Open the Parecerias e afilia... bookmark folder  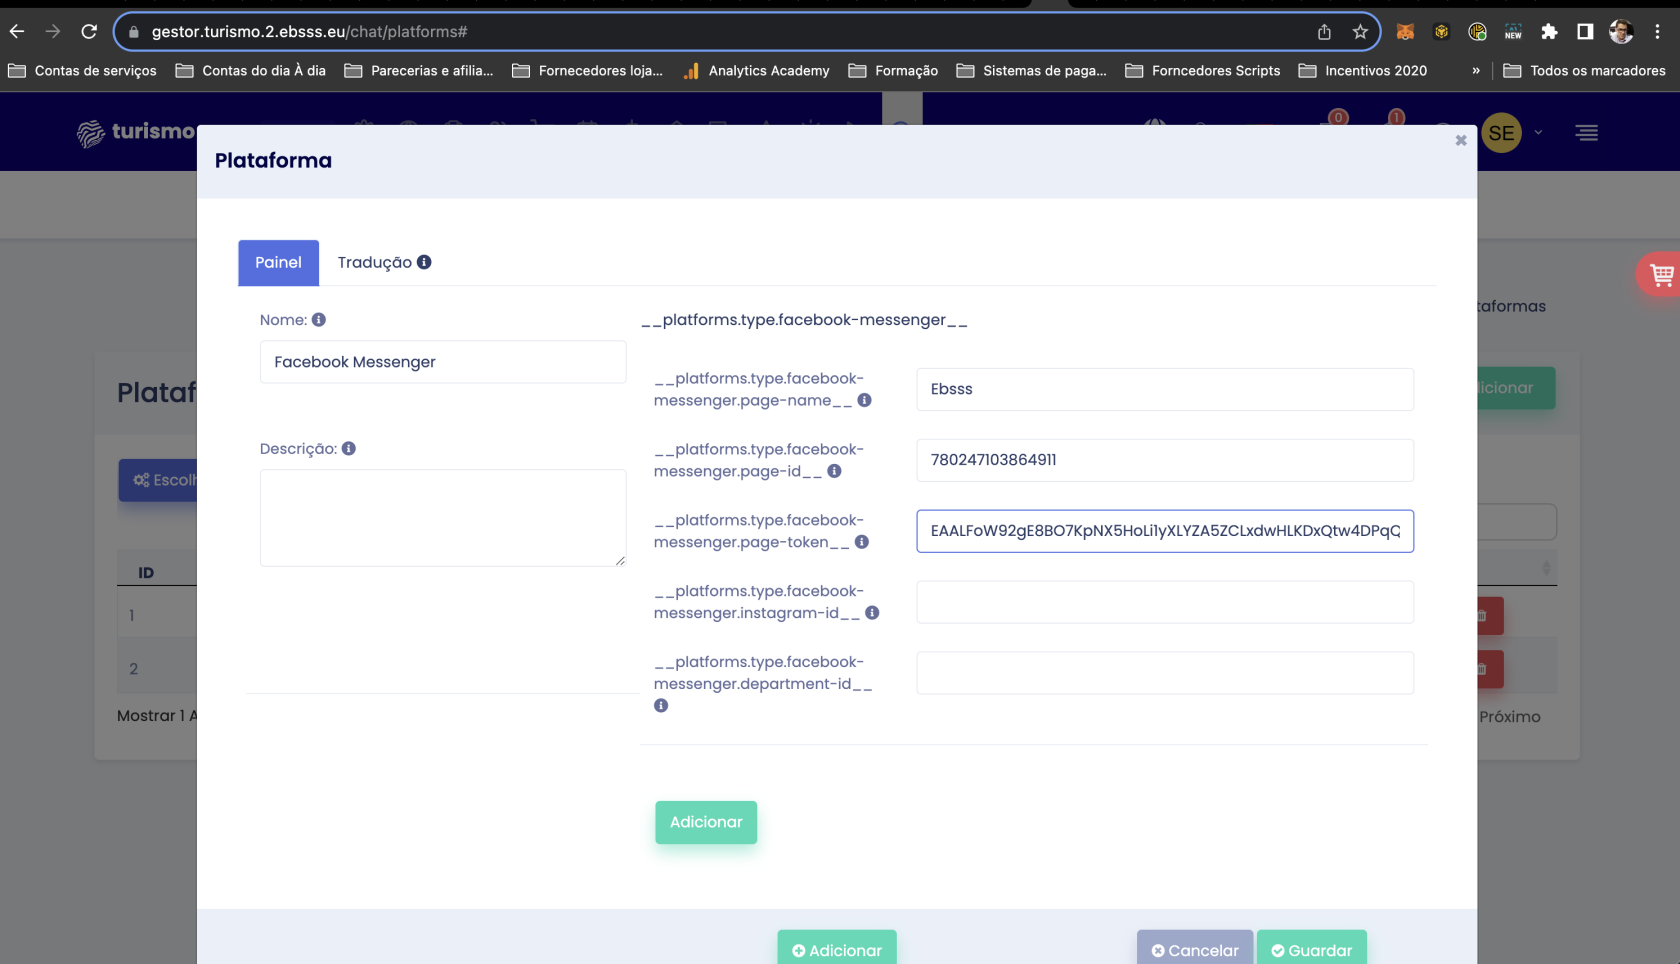point(419,71)
